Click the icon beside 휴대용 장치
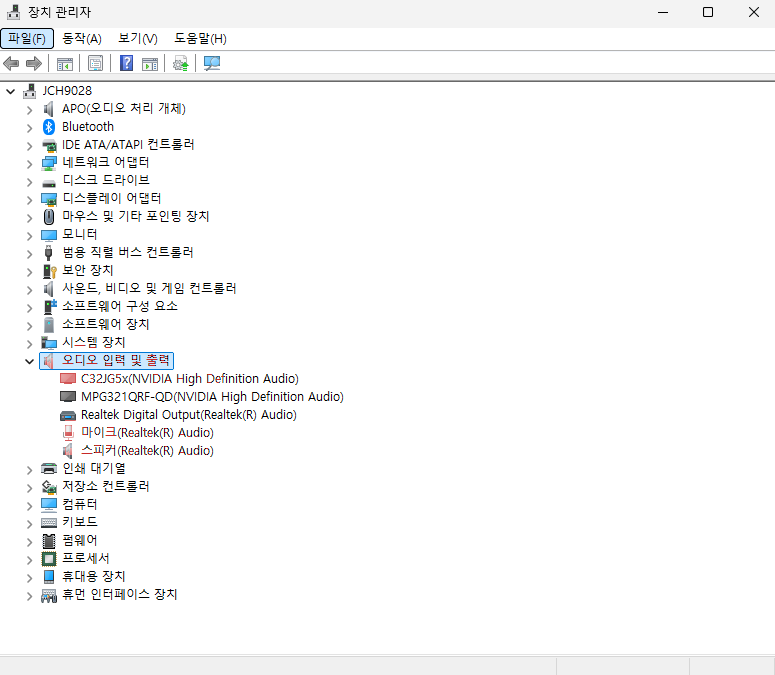Viewport: 775px width, 675px height. click(x=48, y=577)
